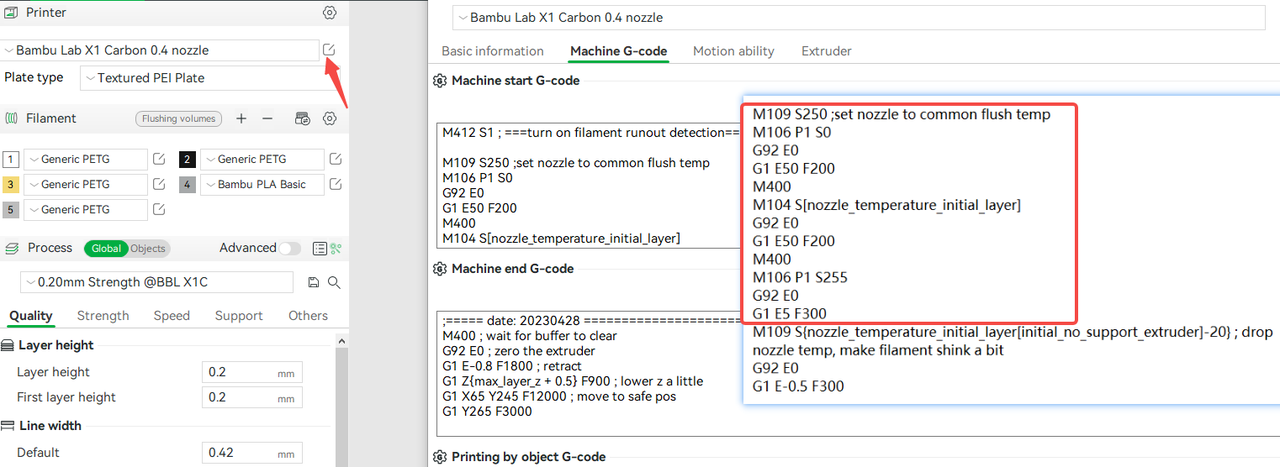The height and width of the screenshot is (467, 1280).
Task: Click the Flushing volumes button
Action: (178, 118)
